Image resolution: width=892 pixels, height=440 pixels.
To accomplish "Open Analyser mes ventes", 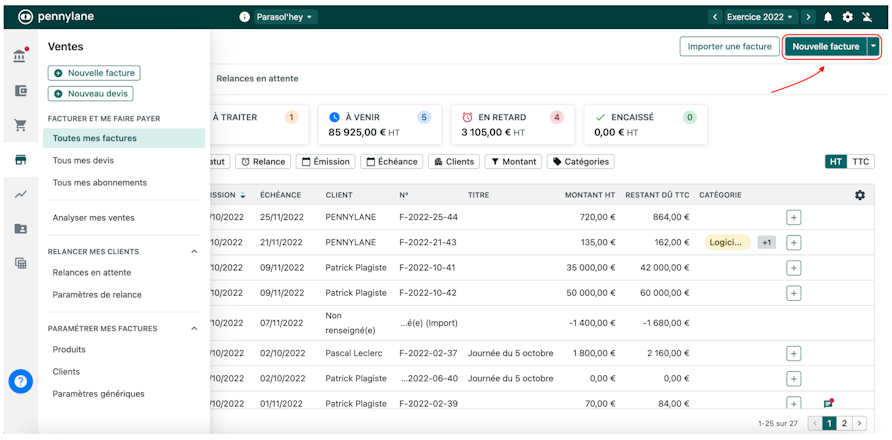I will [x=93, y=217].
